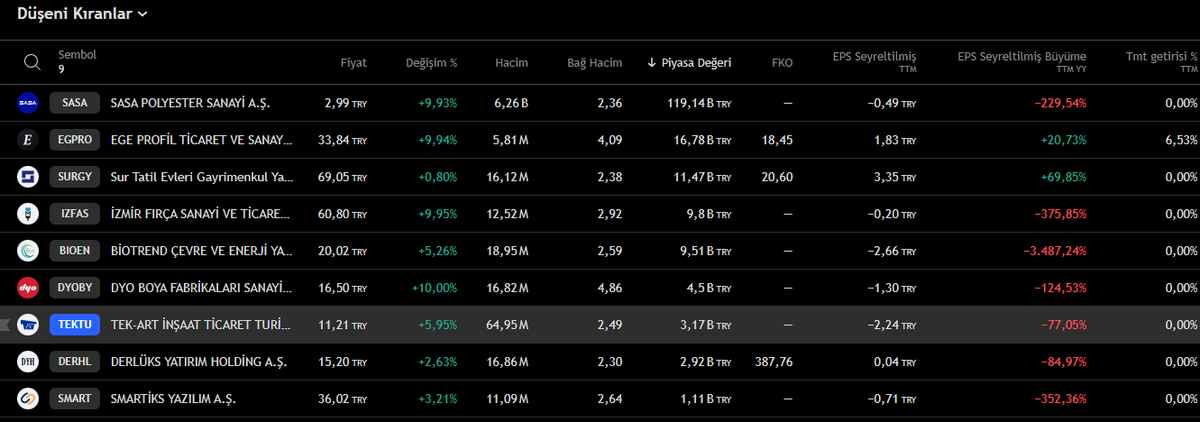Image resolution: width=1200 pixels, height=422 pixels.
Task: Sort by Tmt getirisi % column header
Action: [1161, 62]
